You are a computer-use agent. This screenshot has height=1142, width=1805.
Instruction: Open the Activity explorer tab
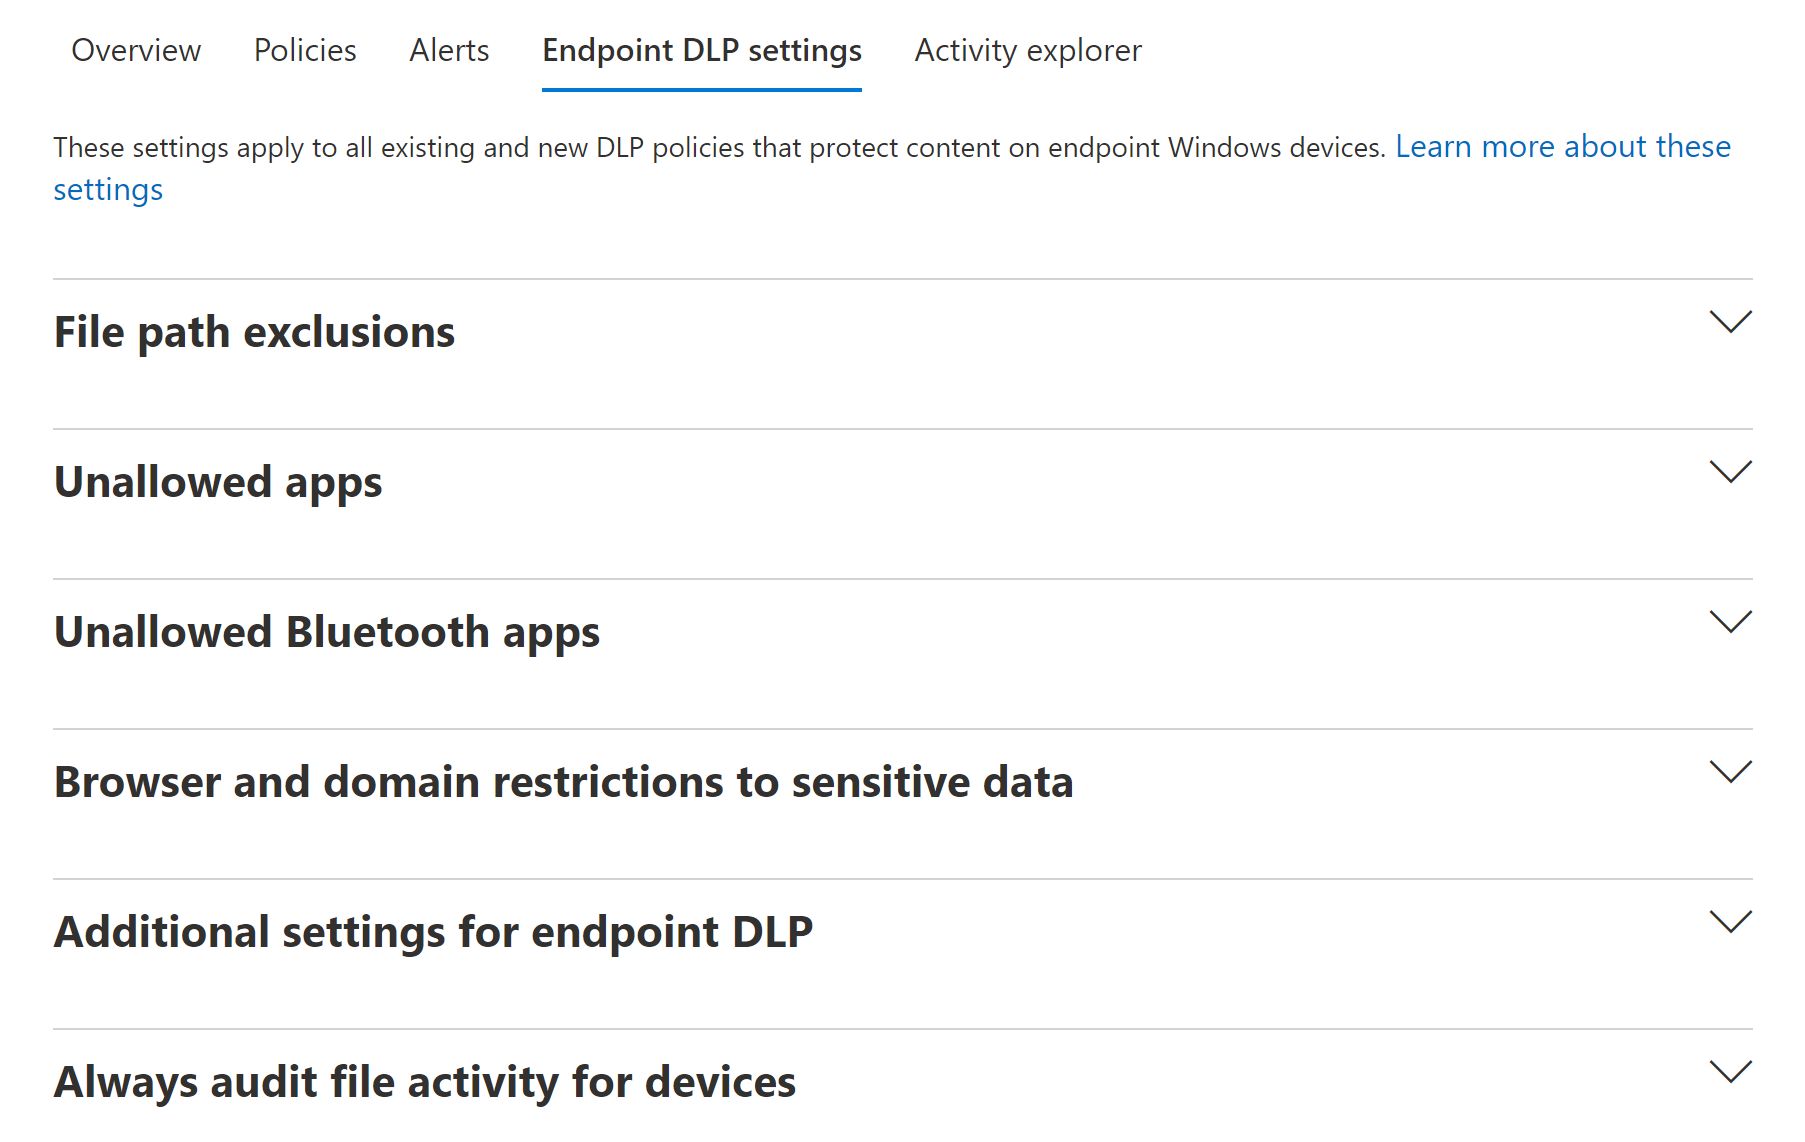coord(1028,50)
